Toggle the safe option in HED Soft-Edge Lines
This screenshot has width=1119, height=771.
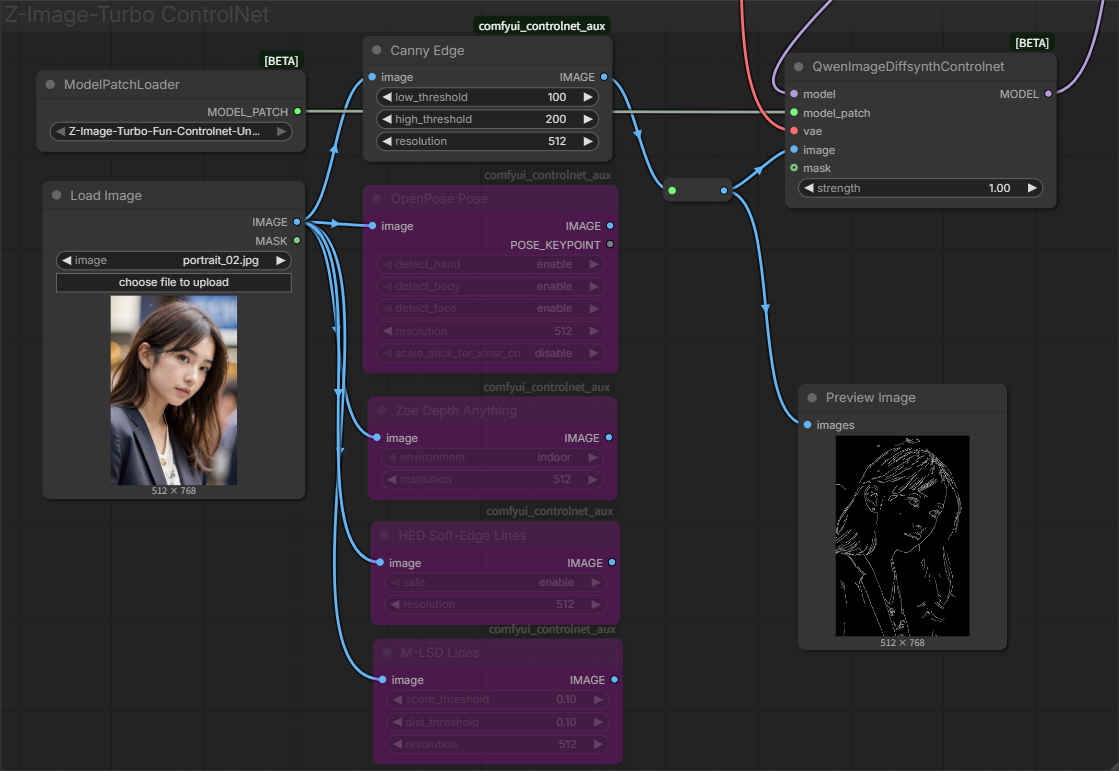[x=494, y=582]
